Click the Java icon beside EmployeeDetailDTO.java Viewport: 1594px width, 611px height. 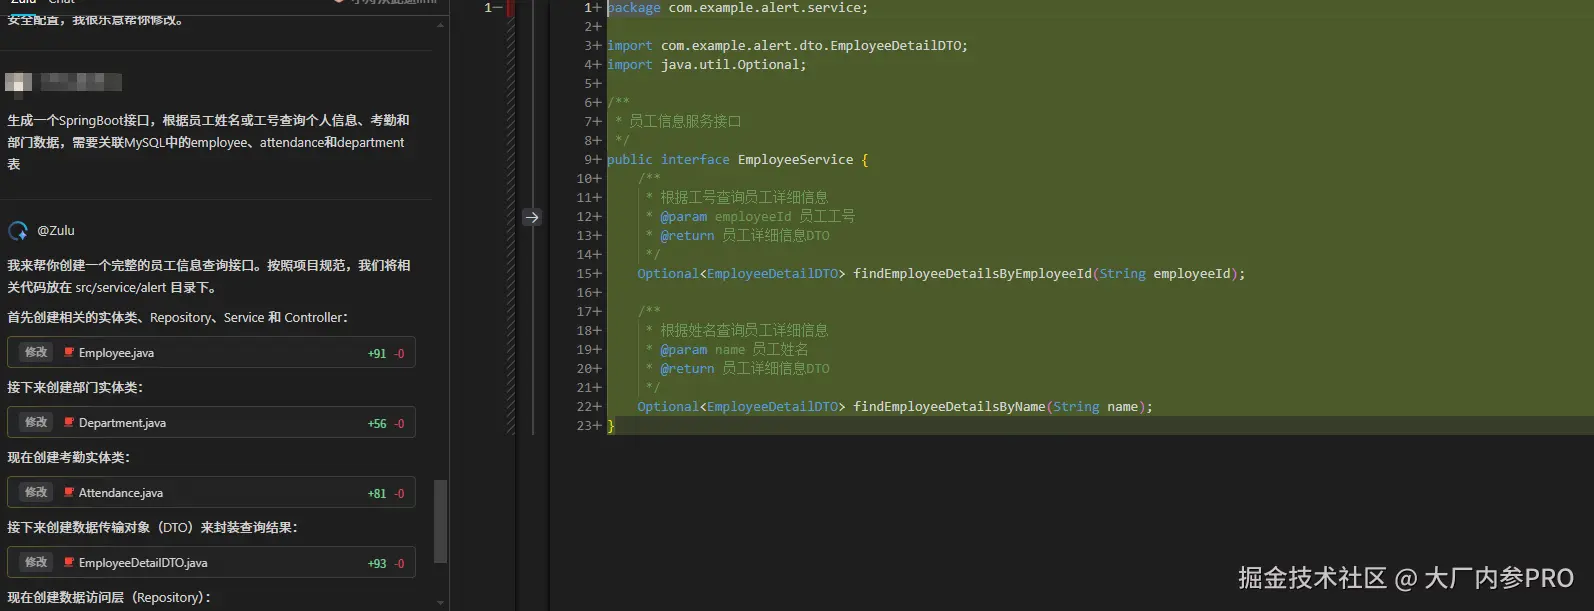click(x=69, y=562)
